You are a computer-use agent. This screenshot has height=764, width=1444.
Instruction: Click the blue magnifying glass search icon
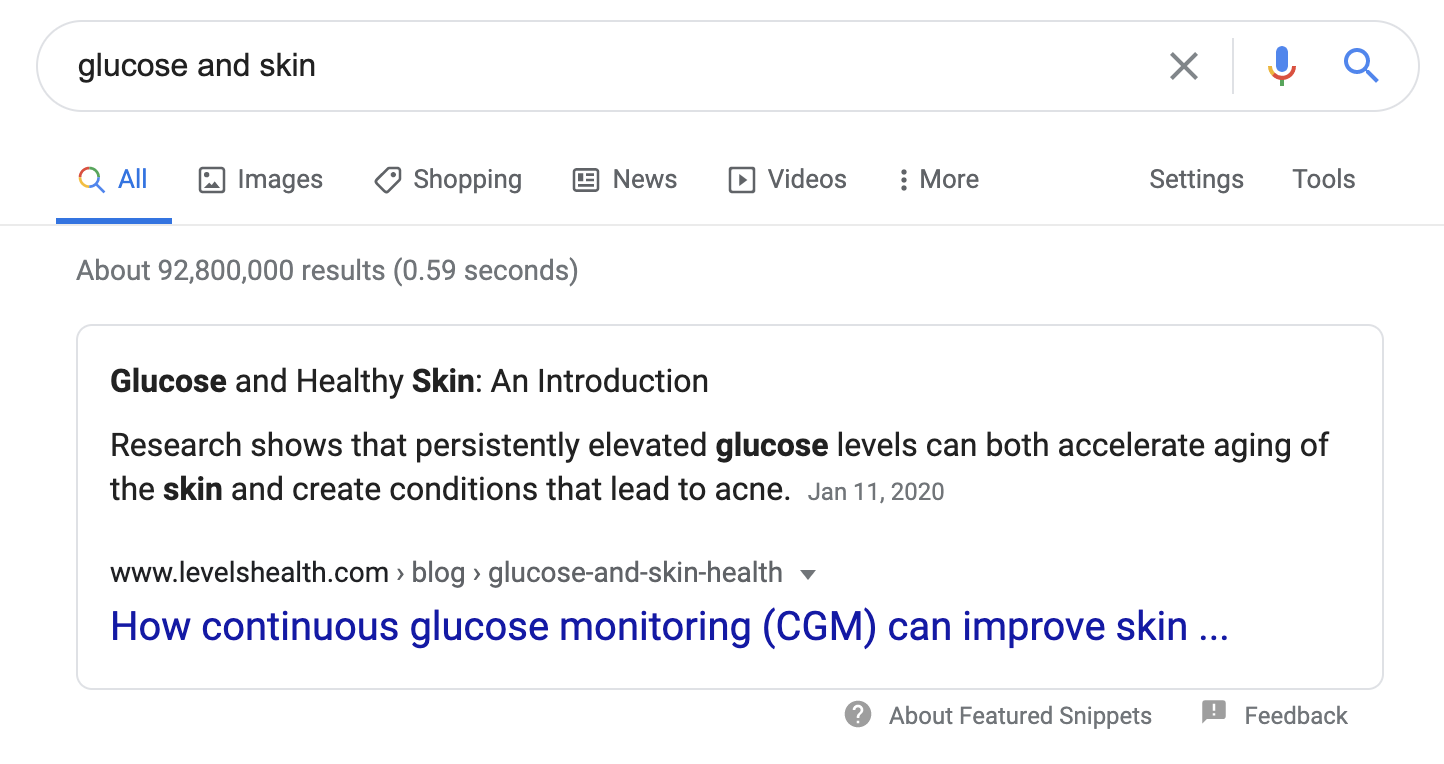1361,66
